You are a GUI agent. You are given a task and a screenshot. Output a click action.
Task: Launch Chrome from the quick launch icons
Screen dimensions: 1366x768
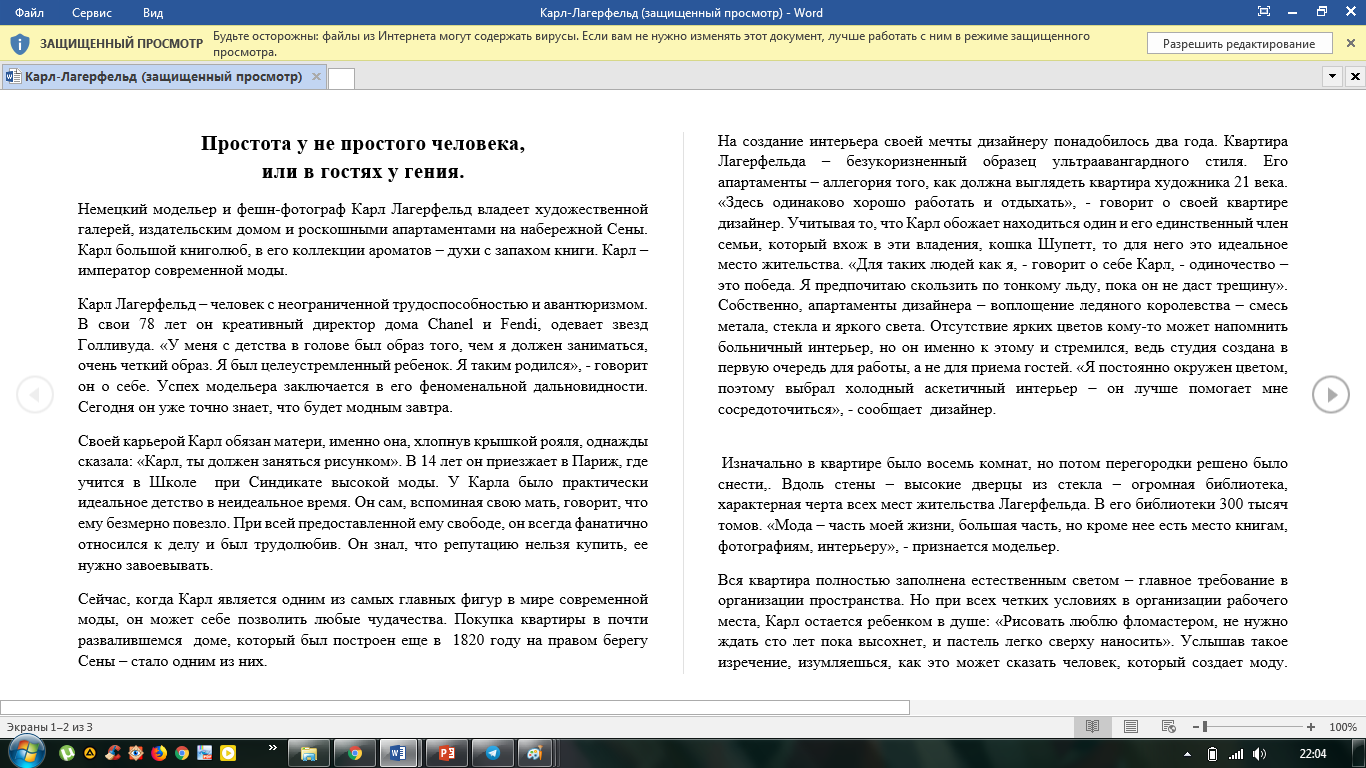pyautogui.click(x=182, y=753)
